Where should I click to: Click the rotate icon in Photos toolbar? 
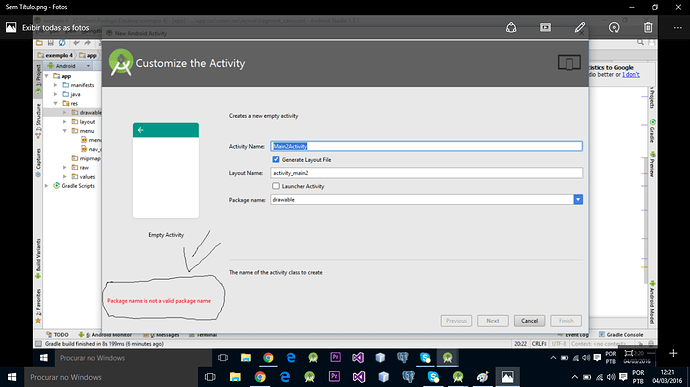pos(614,27)
